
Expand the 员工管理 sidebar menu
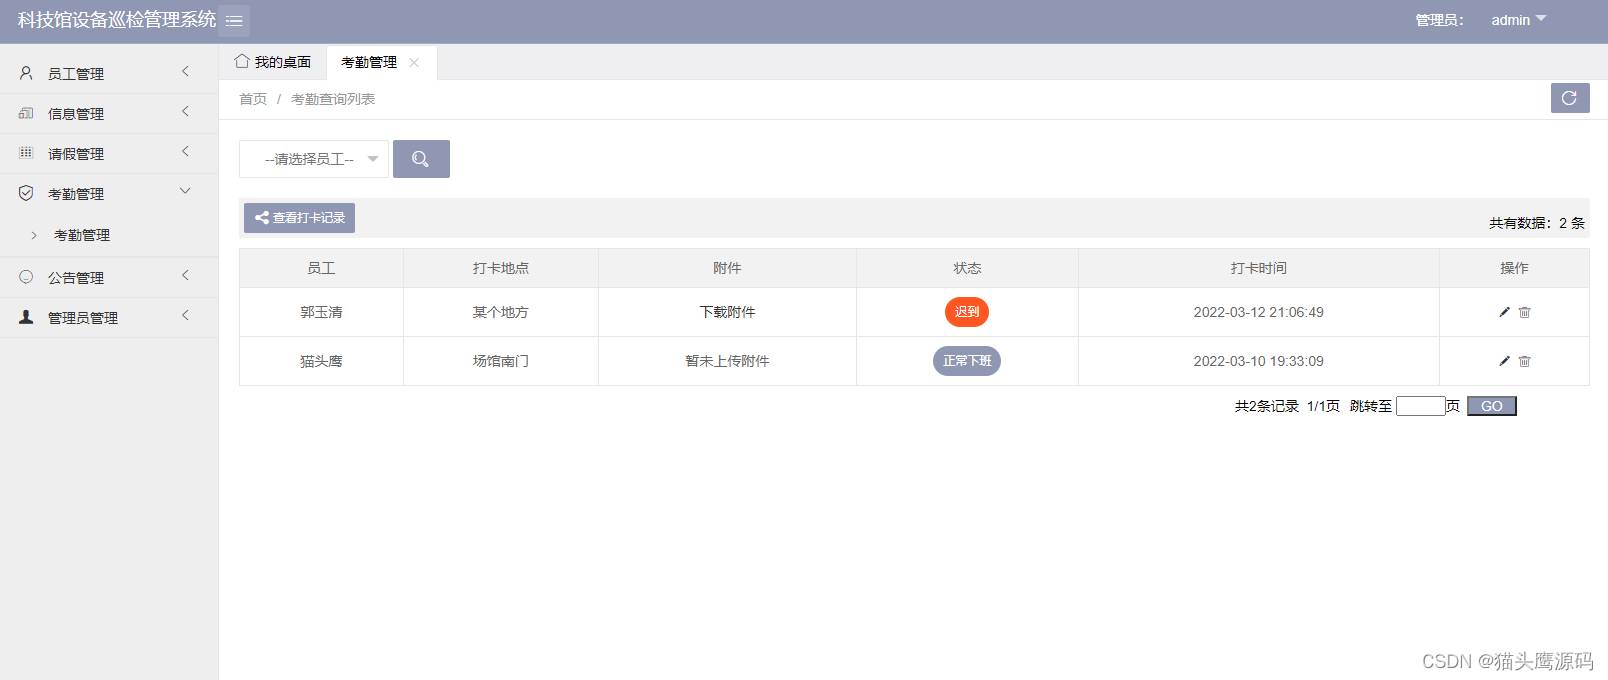[108, 73]
